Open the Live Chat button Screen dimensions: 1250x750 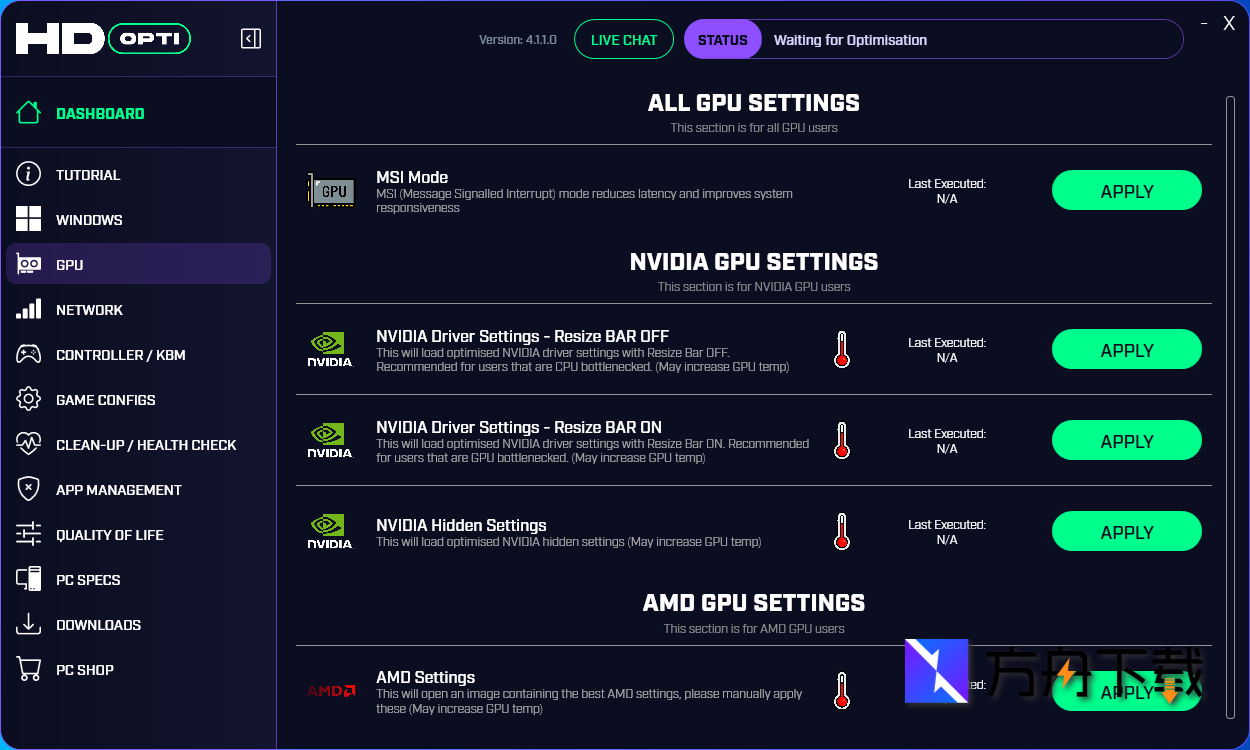624,40
